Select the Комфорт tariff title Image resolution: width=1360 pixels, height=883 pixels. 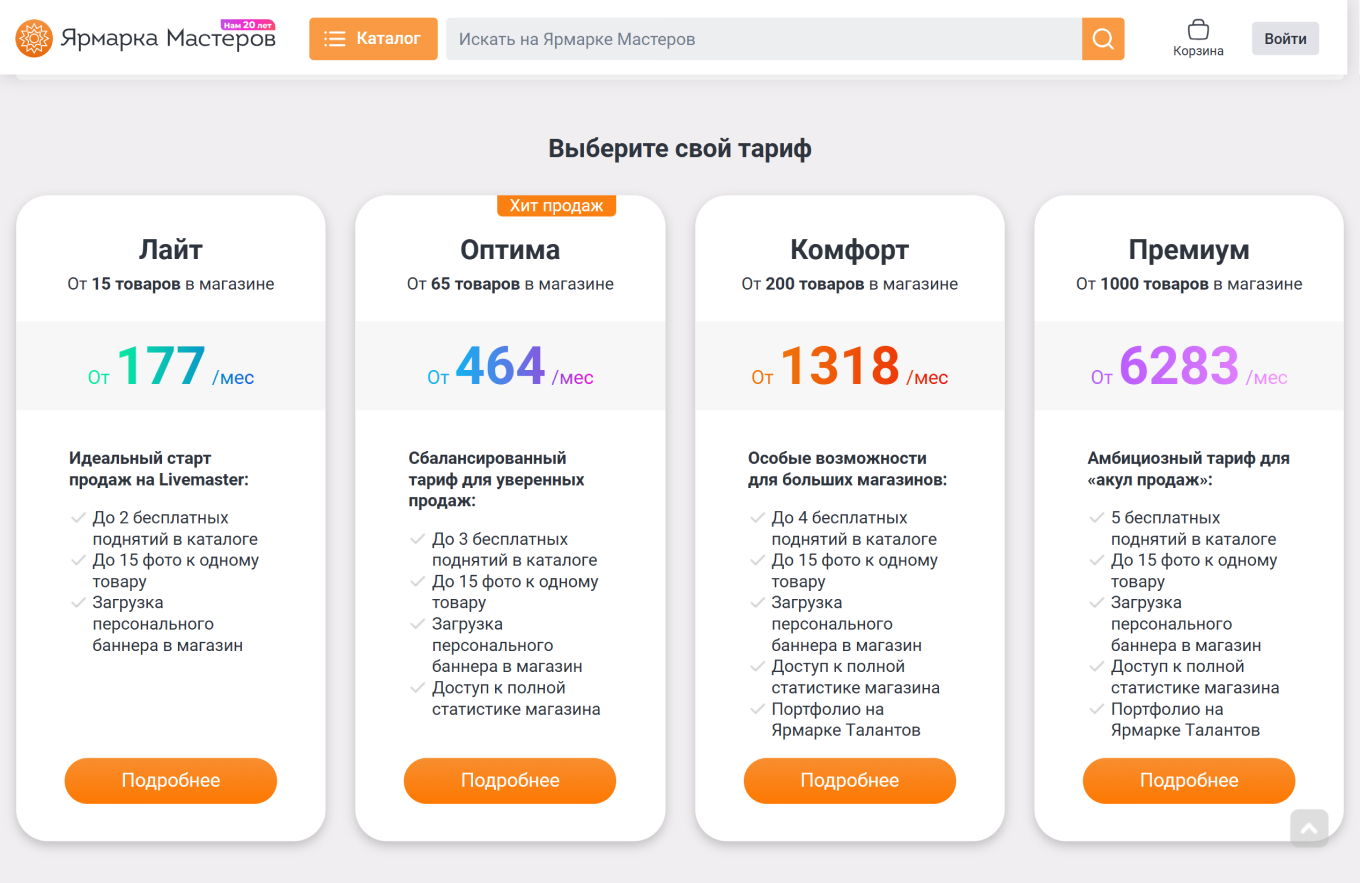(850, 249)
